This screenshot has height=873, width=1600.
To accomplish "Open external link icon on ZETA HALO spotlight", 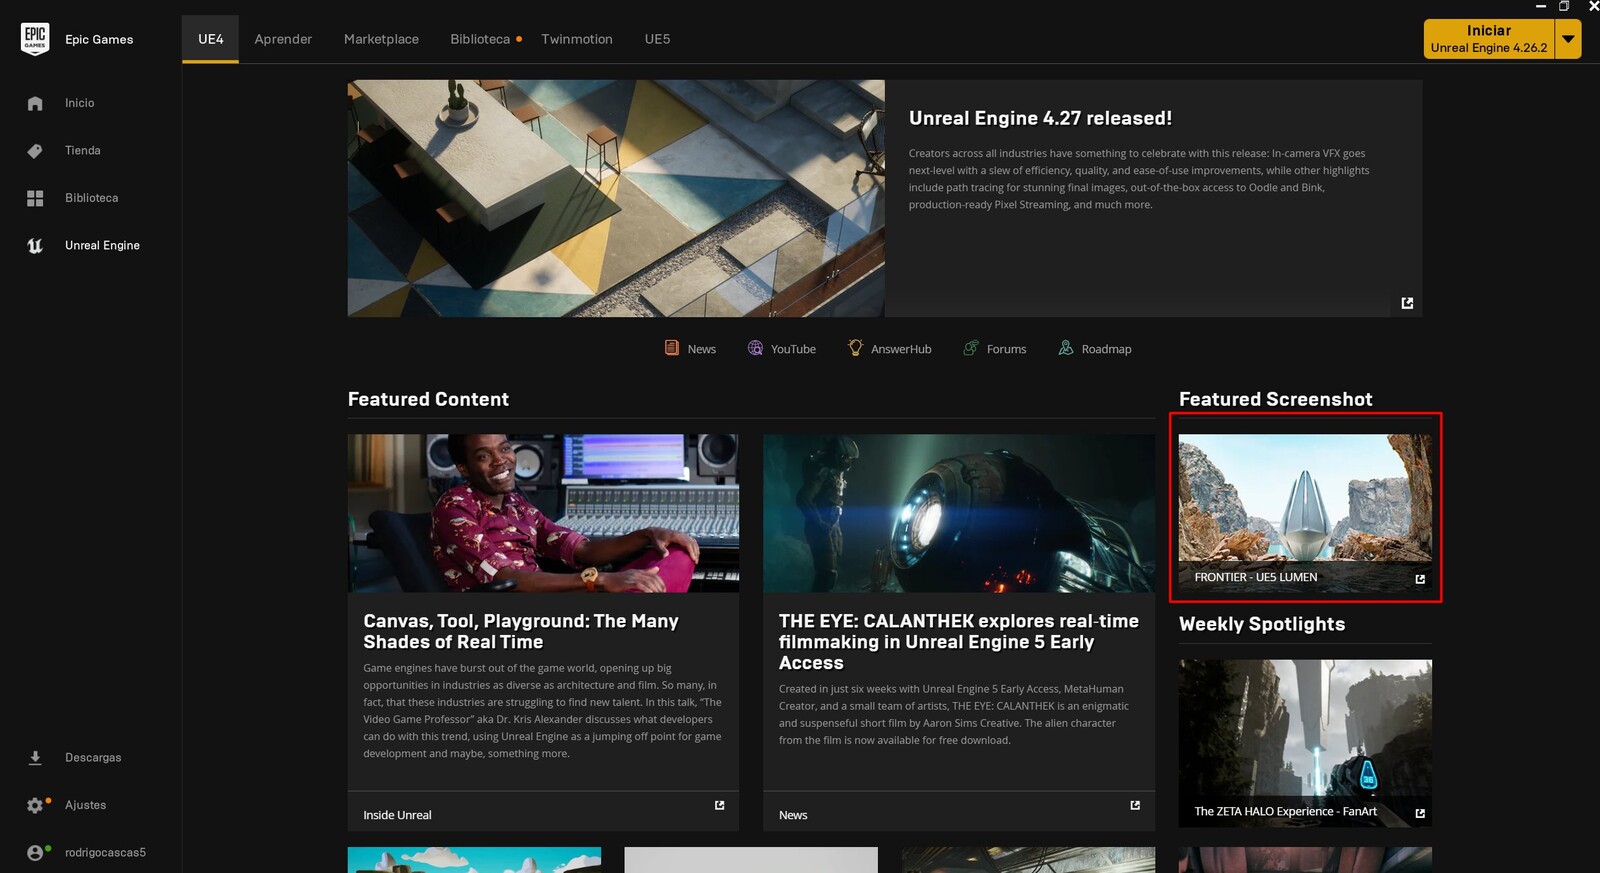I will tap(1420, 813).
